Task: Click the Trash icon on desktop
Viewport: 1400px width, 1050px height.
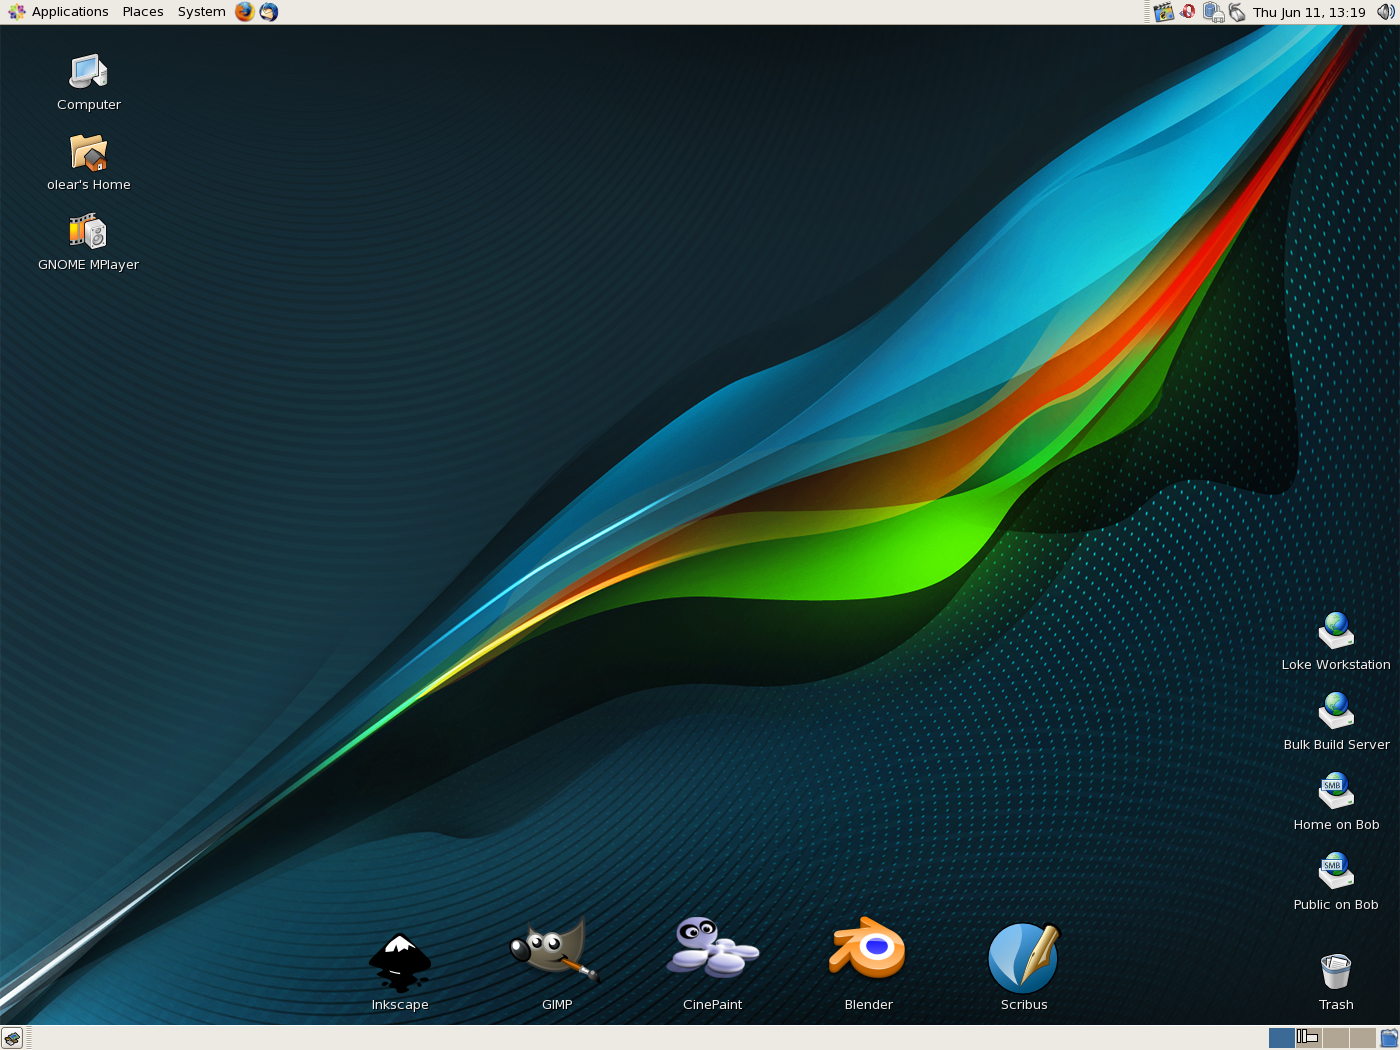Action: tap(1336, 972)
